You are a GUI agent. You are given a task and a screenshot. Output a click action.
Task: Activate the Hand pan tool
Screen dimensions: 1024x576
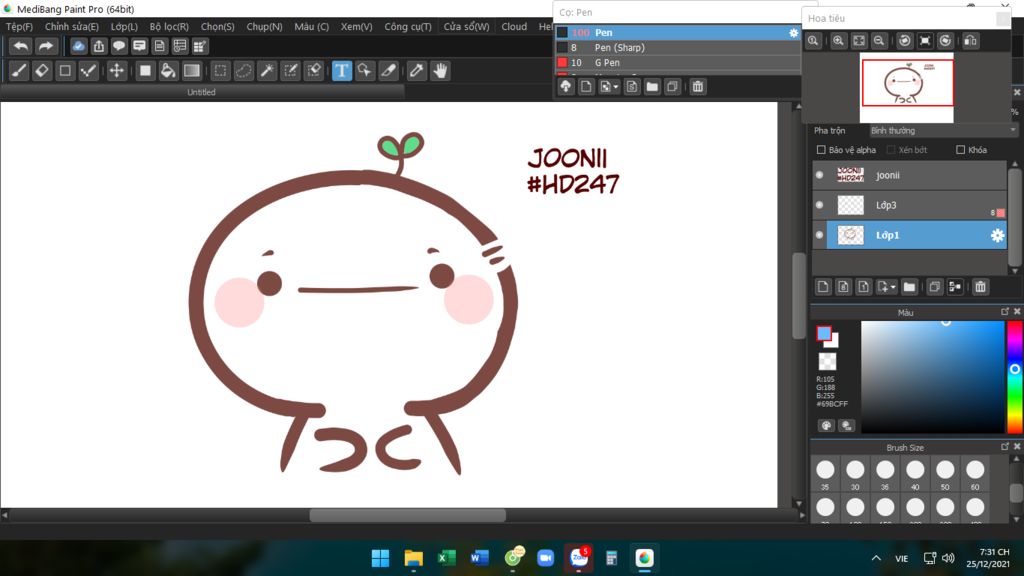(x=440, y=71)
